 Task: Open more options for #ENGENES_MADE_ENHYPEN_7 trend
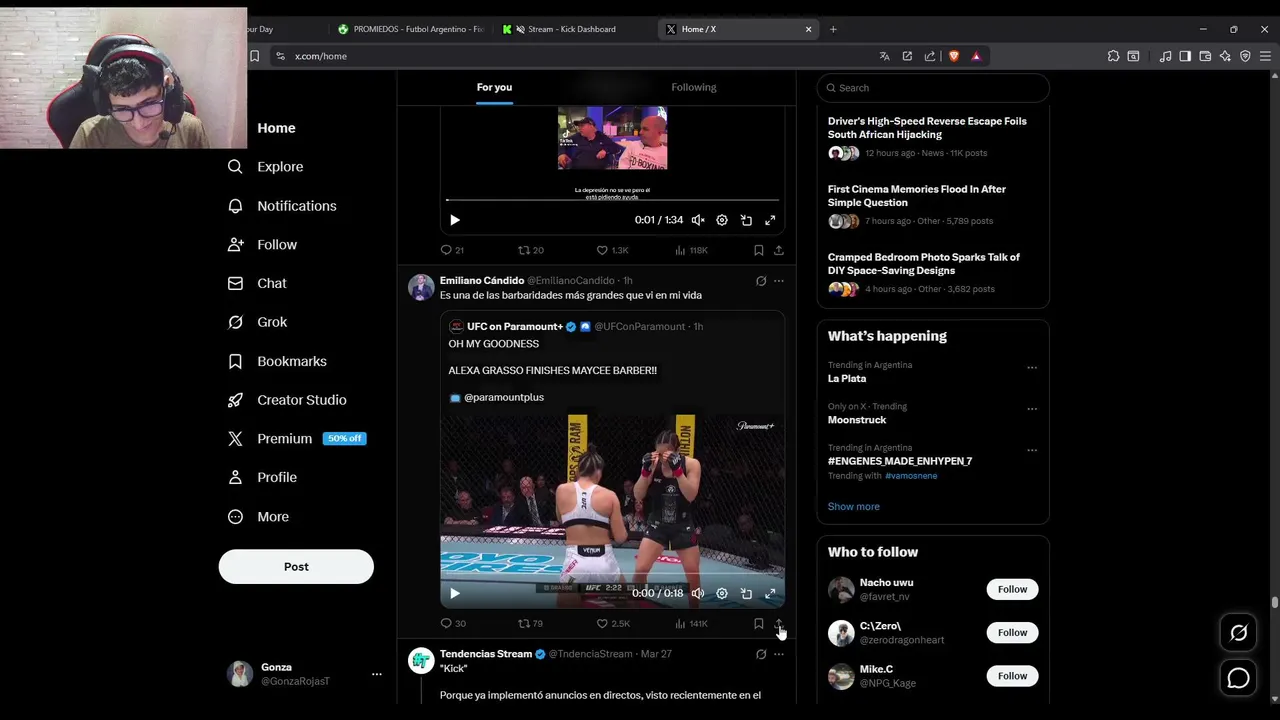point(1031,451)
